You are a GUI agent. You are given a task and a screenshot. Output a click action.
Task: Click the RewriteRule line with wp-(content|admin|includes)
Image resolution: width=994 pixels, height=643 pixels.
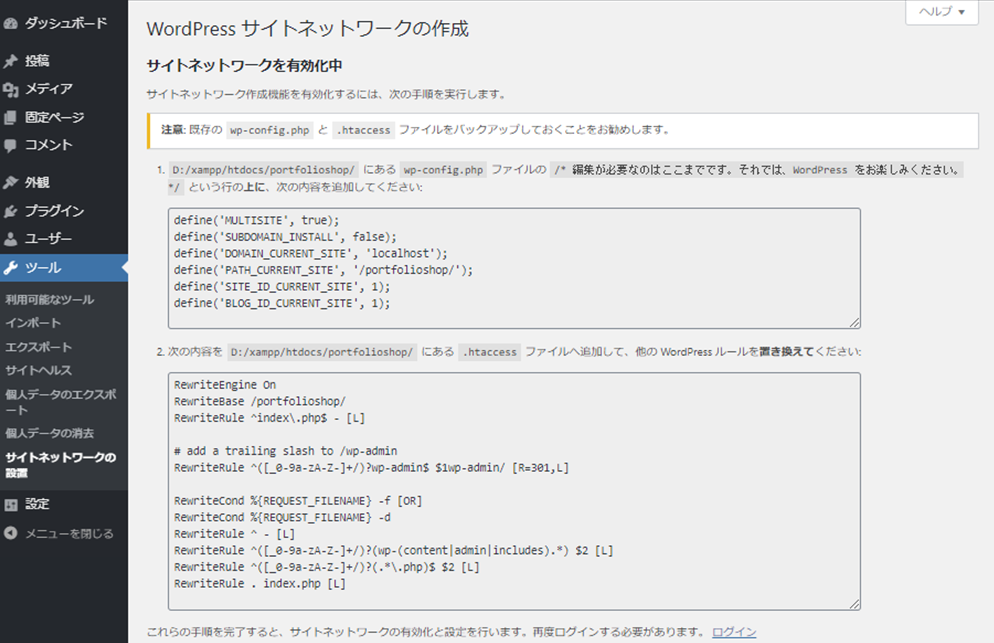(393, 550)
